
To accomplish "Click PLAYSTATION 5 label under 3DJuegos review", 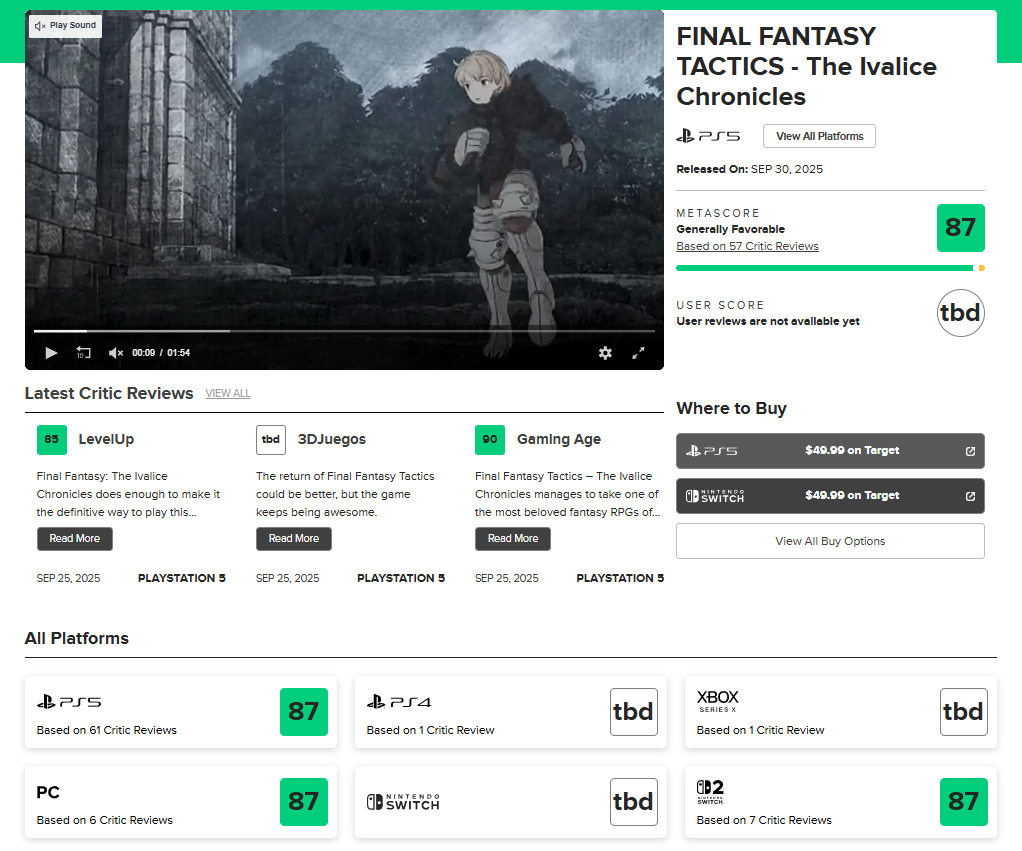I will pos(401,578).
